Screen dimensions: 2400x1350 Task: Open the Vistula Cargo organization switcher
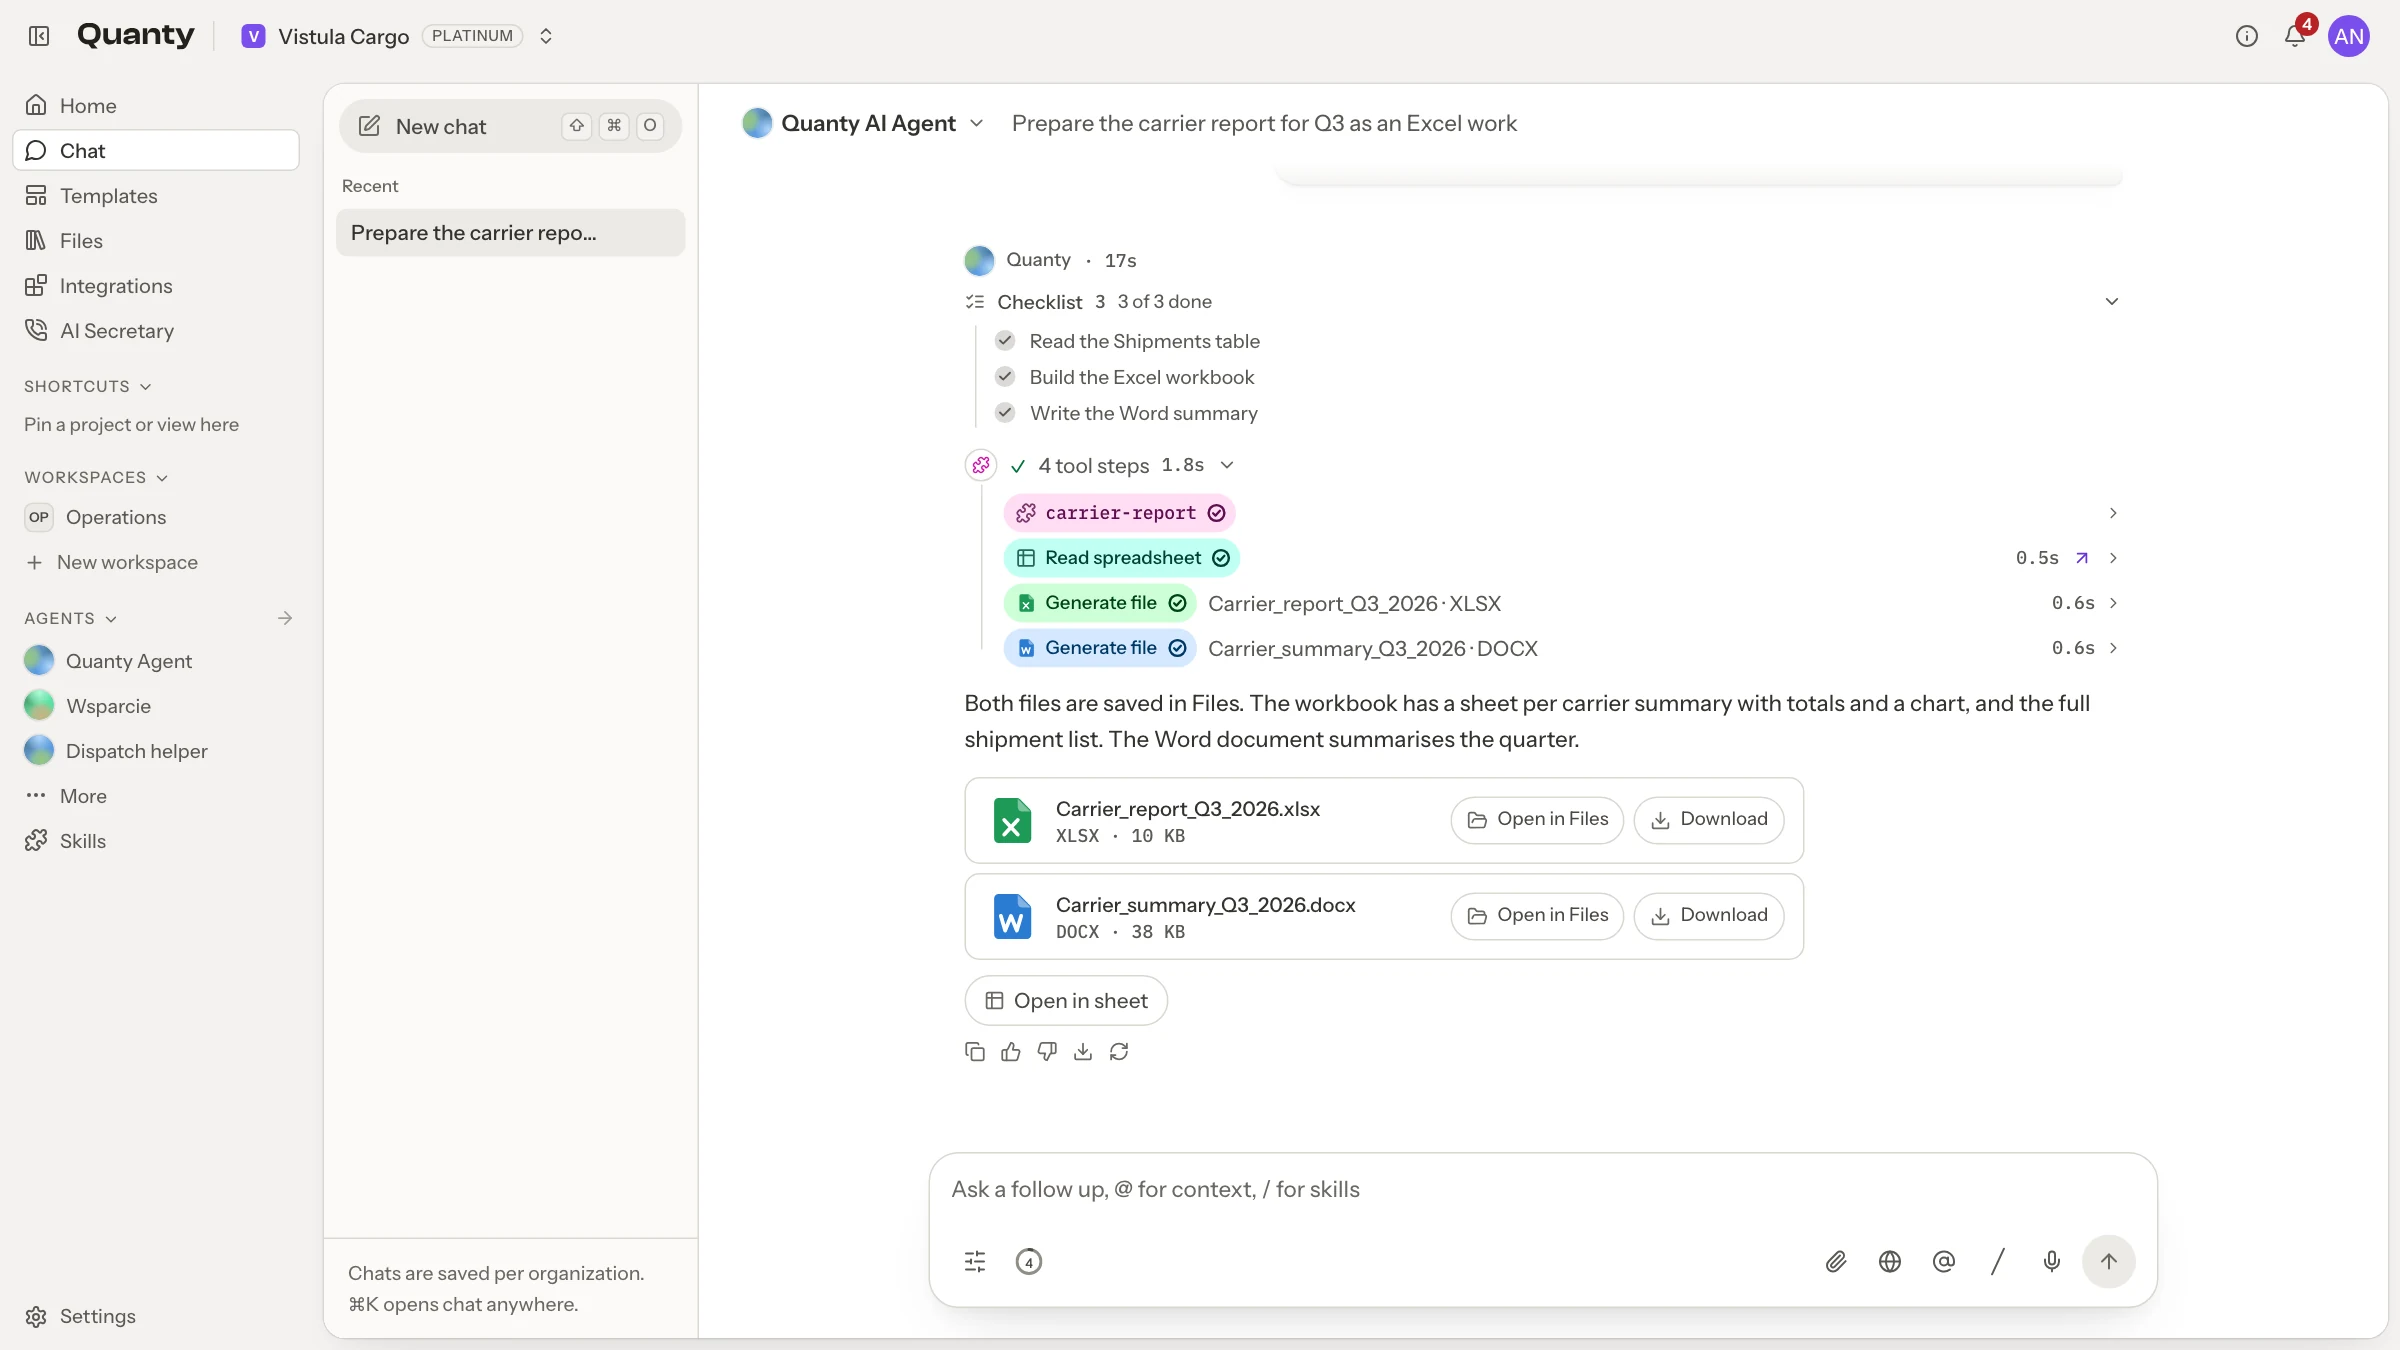point(397,36)
